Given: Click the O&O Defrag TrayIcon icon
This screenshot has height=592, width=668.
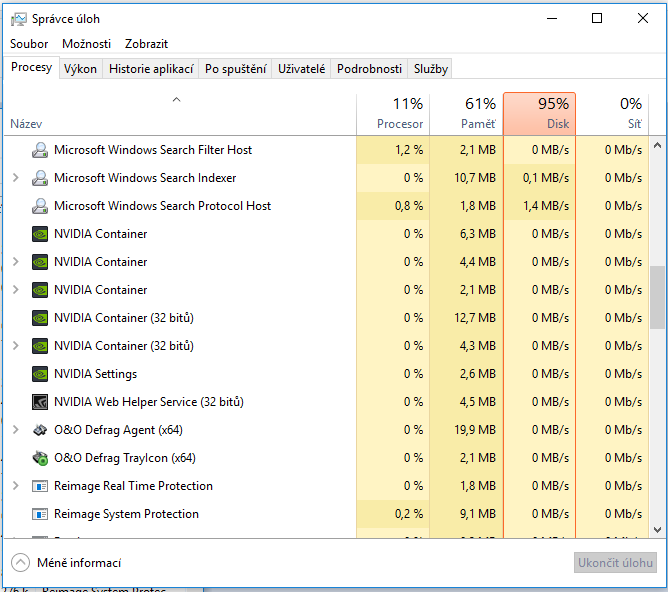Looking at the screenshot, I should [40, 458].
